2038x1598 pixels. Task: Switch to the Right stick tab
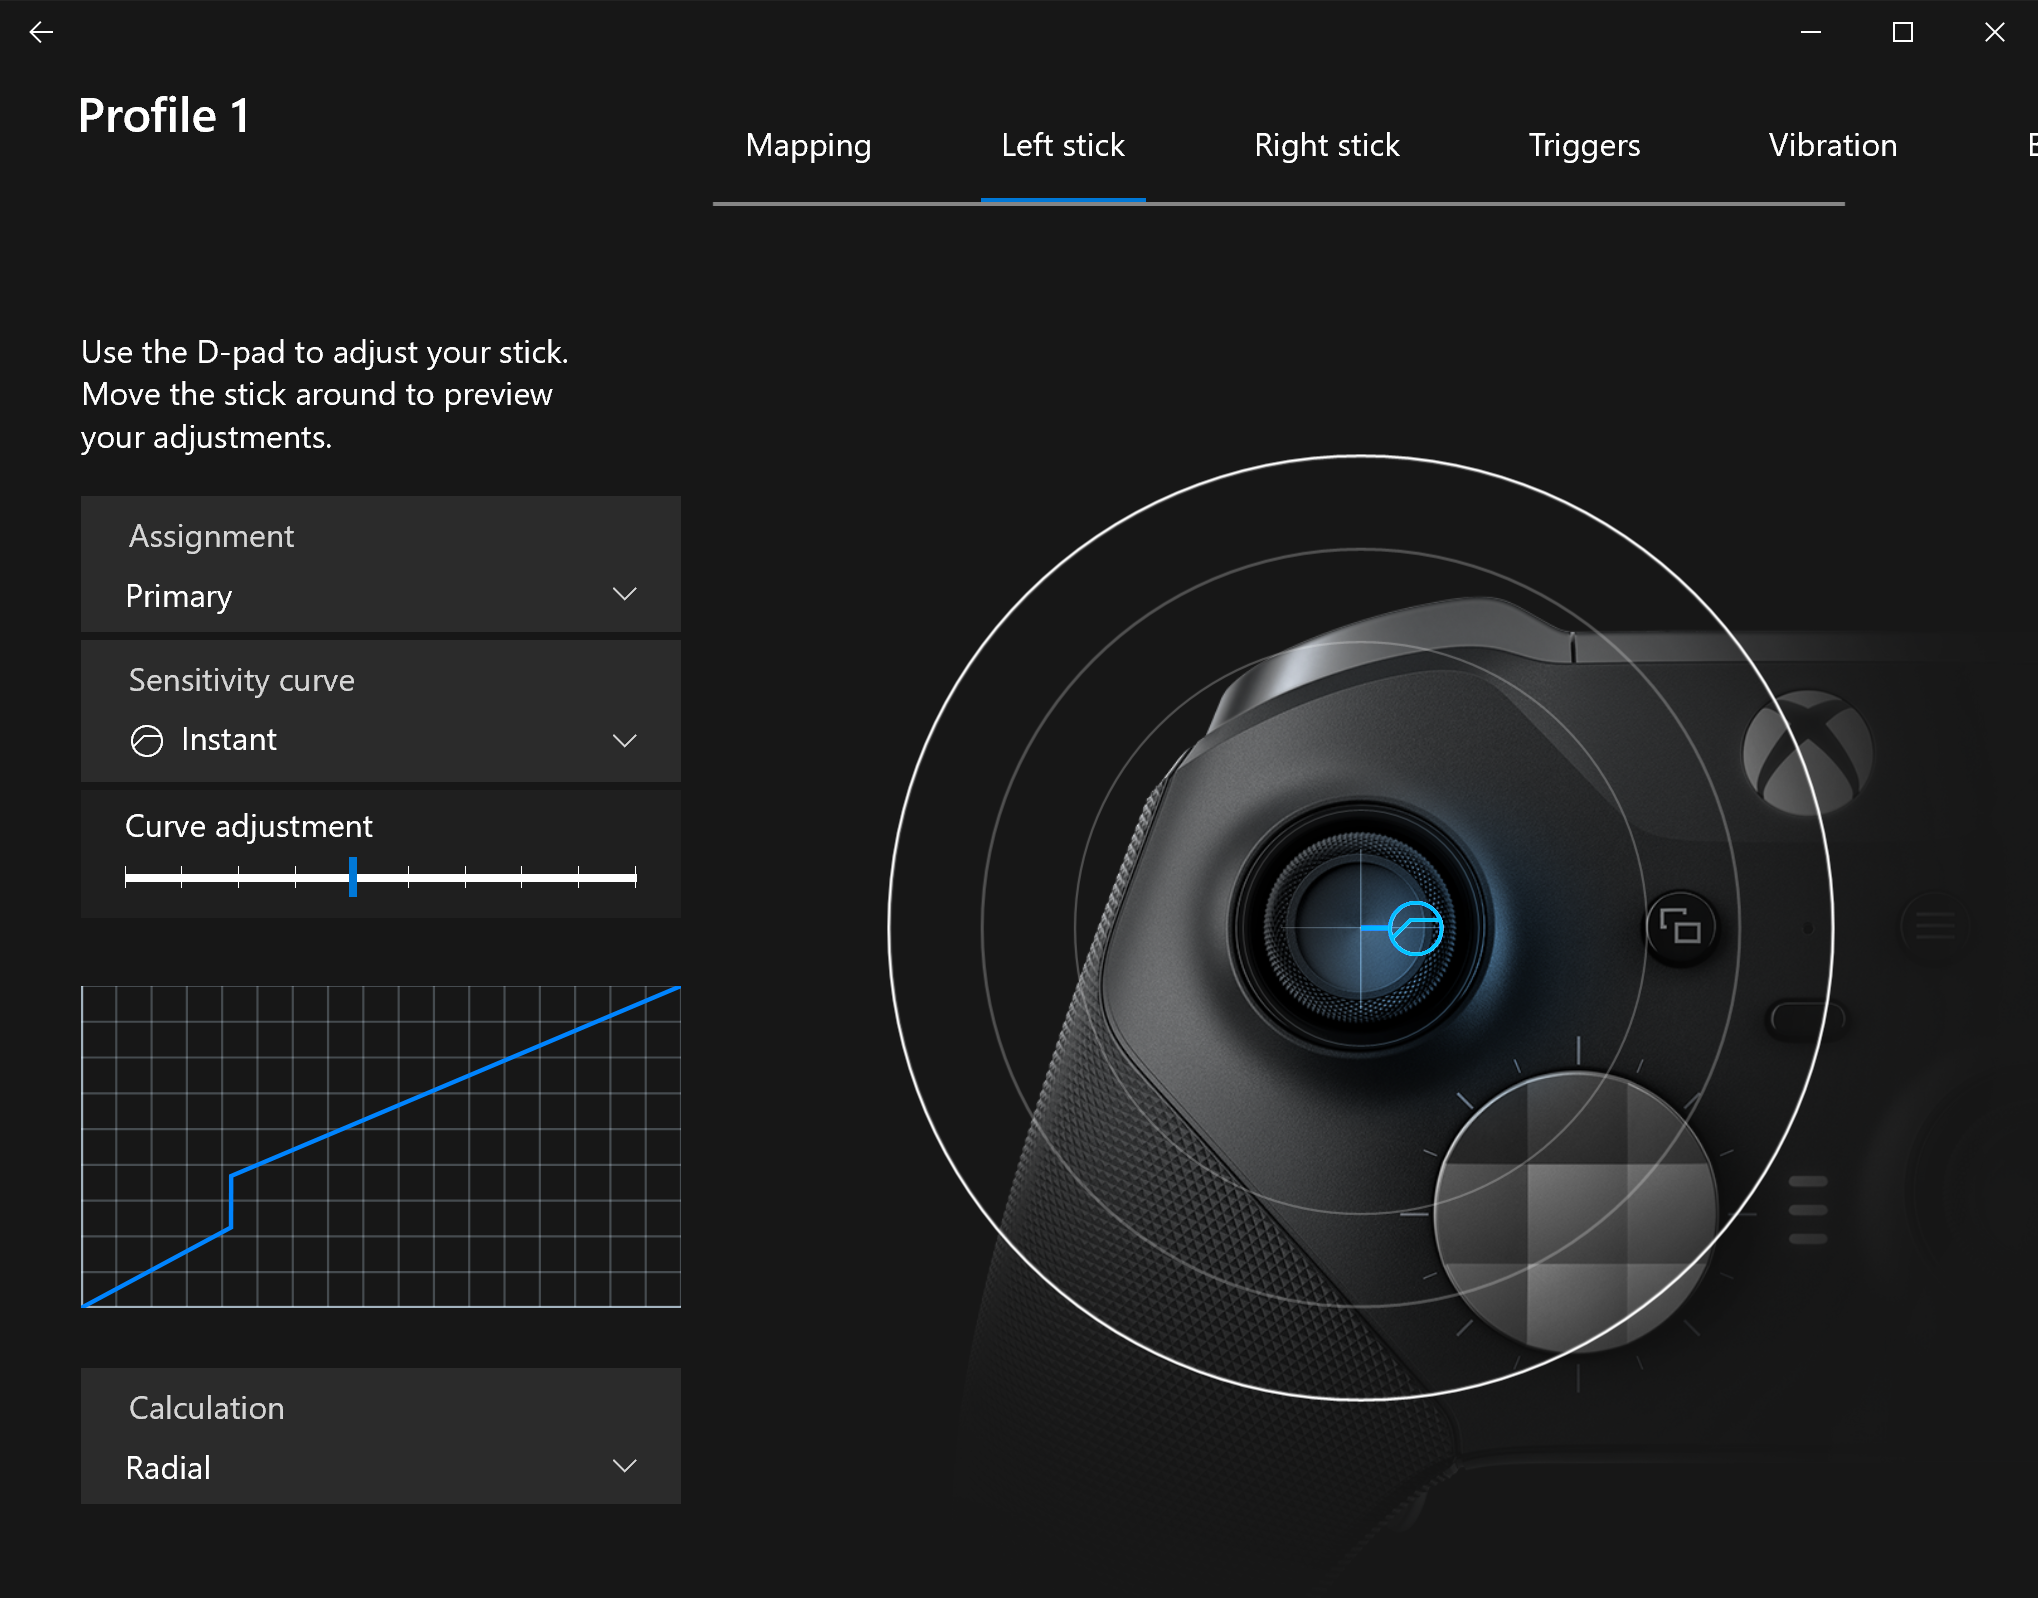(1323, 146)
